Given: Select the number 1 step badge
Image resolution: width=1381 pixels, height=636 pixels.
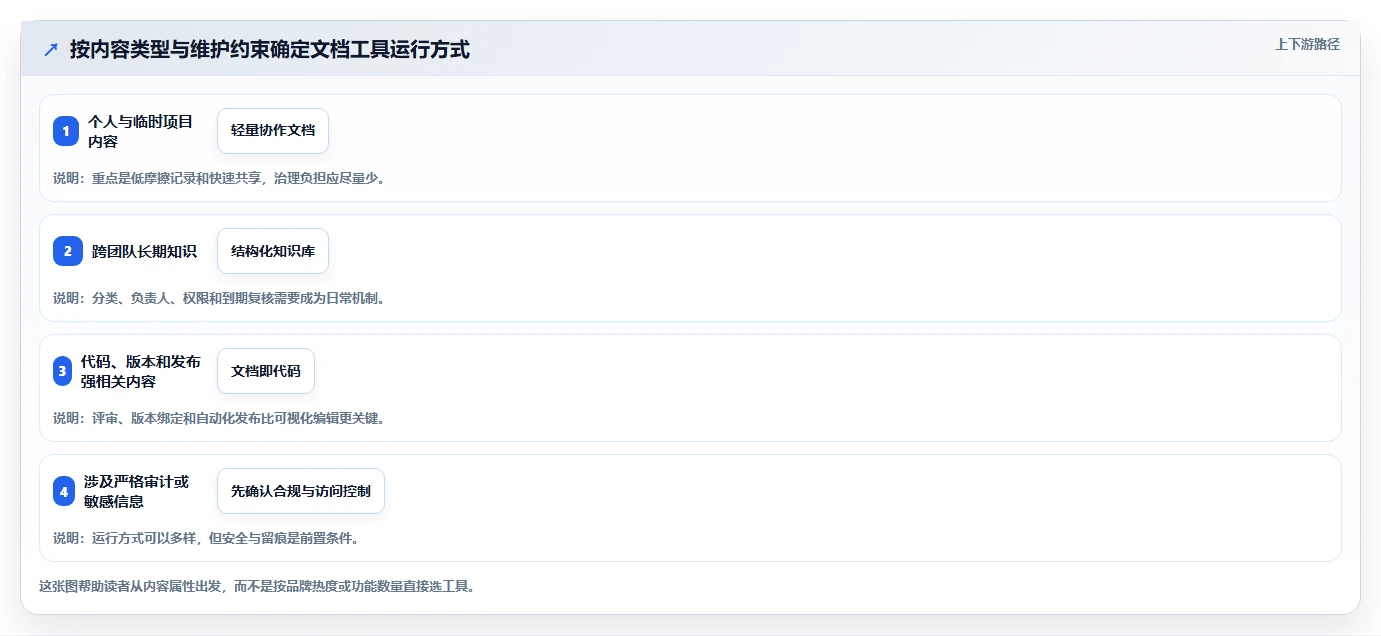Looking at the screenshot, I should coord(66,131).
